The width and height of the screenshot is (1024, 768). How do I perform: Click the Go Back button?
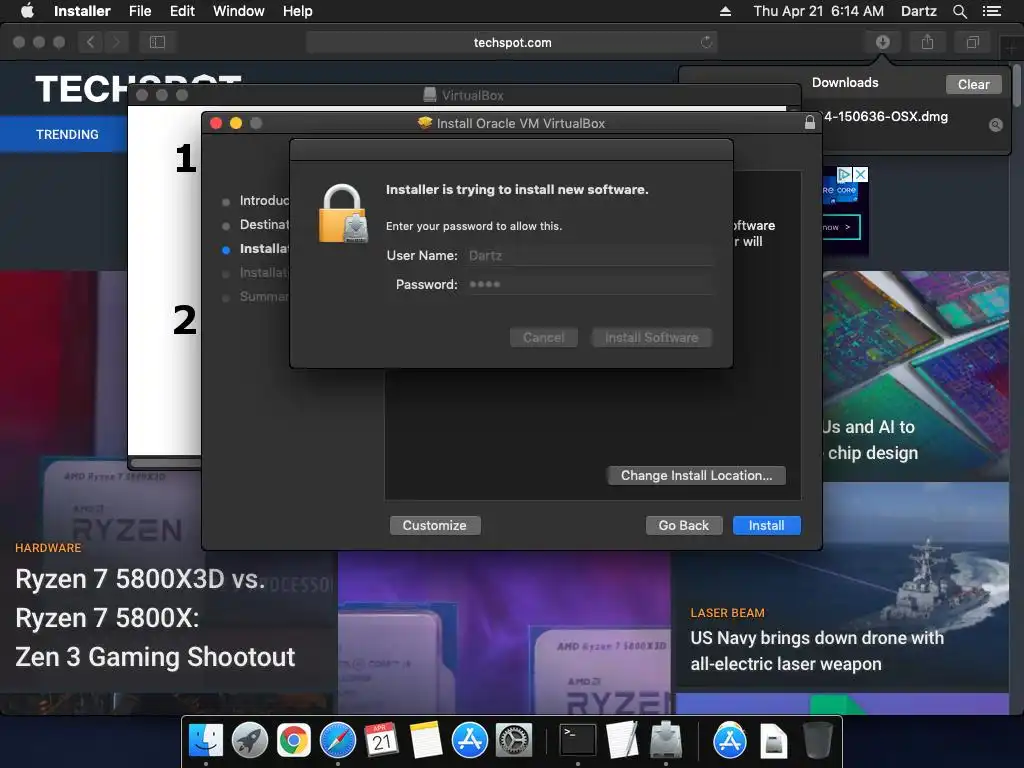tap(684, 526)
